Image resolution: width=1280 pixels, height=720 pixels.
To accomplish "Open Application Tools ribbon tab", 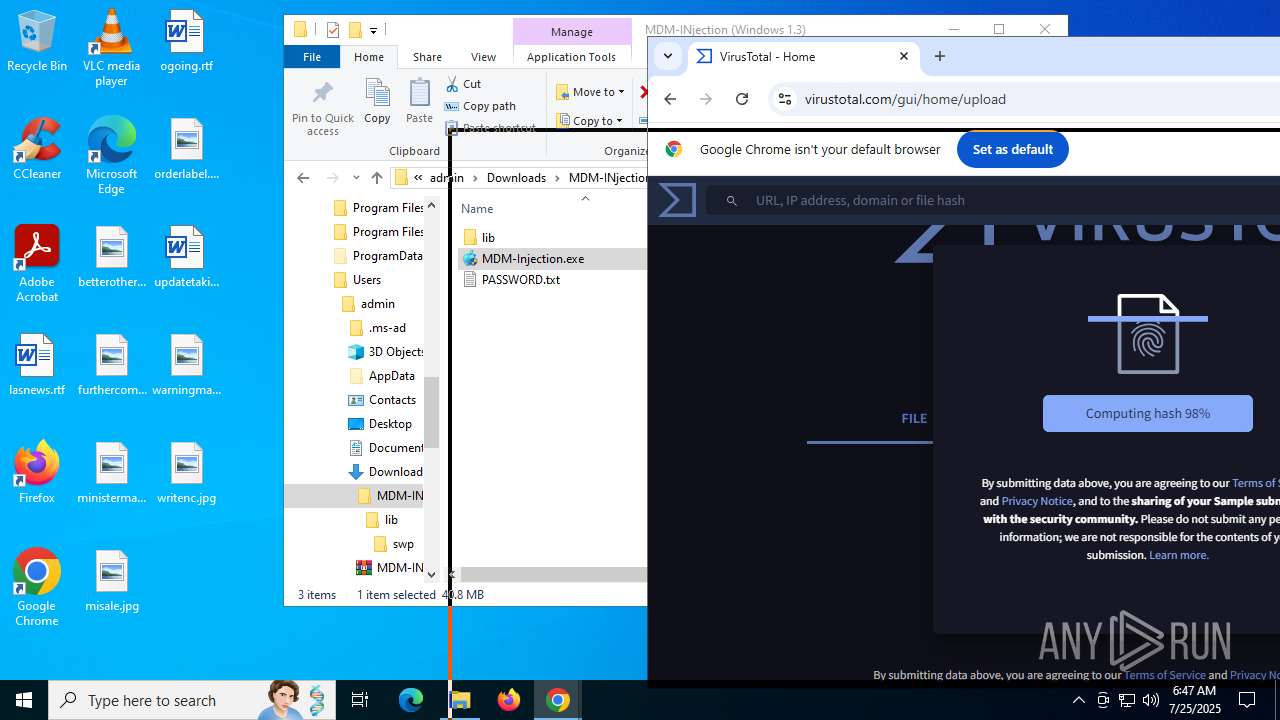I will click(x=571, y=57).
